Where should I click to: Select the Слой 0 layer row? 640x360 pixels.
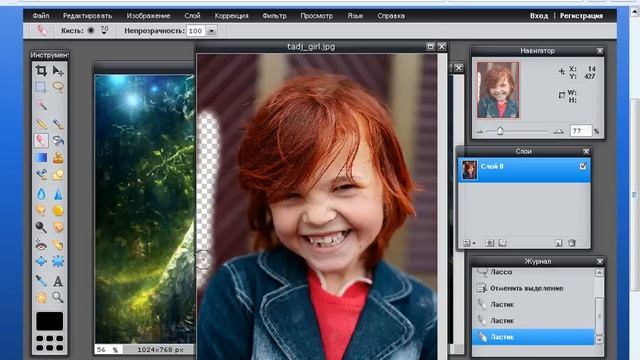coord(524,170)
